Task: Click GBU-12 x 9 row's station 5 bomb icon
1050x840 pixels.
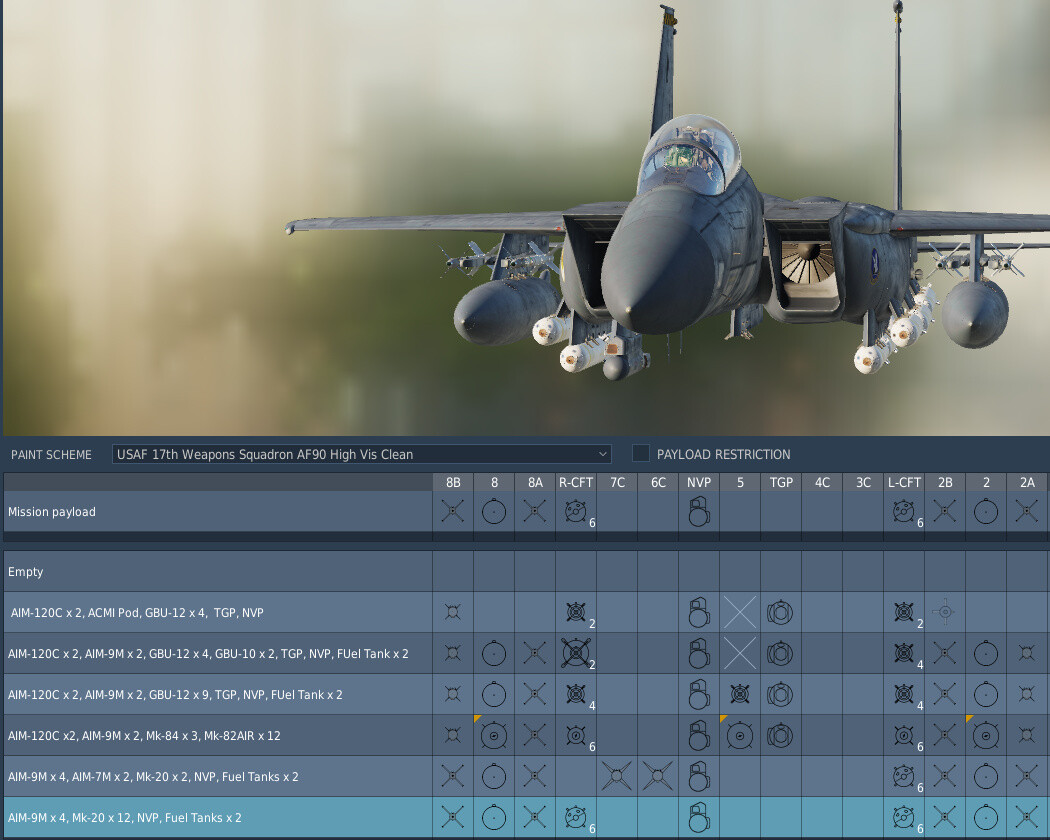Action: point(740,694)
